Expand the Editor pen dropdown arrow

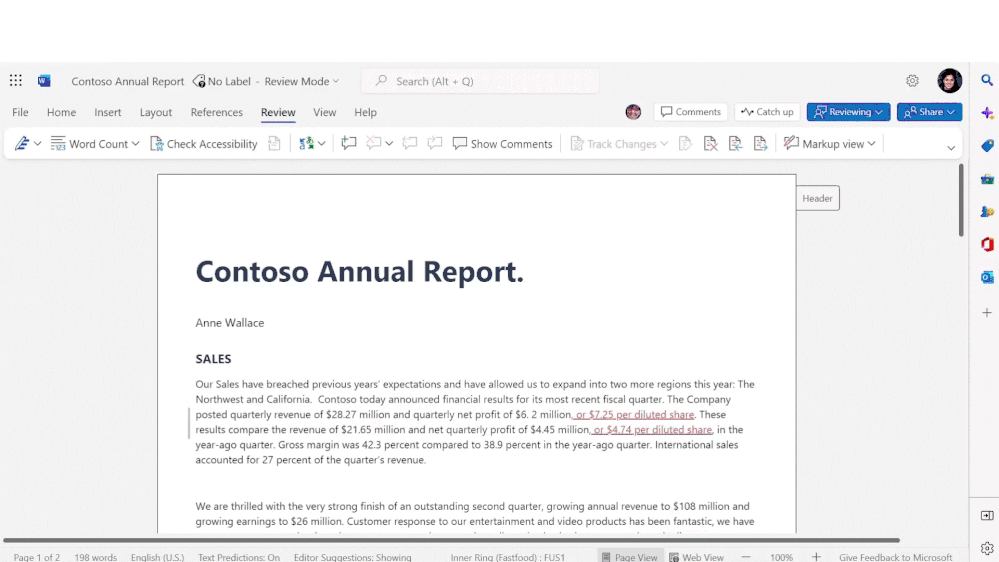pos(38,144)
